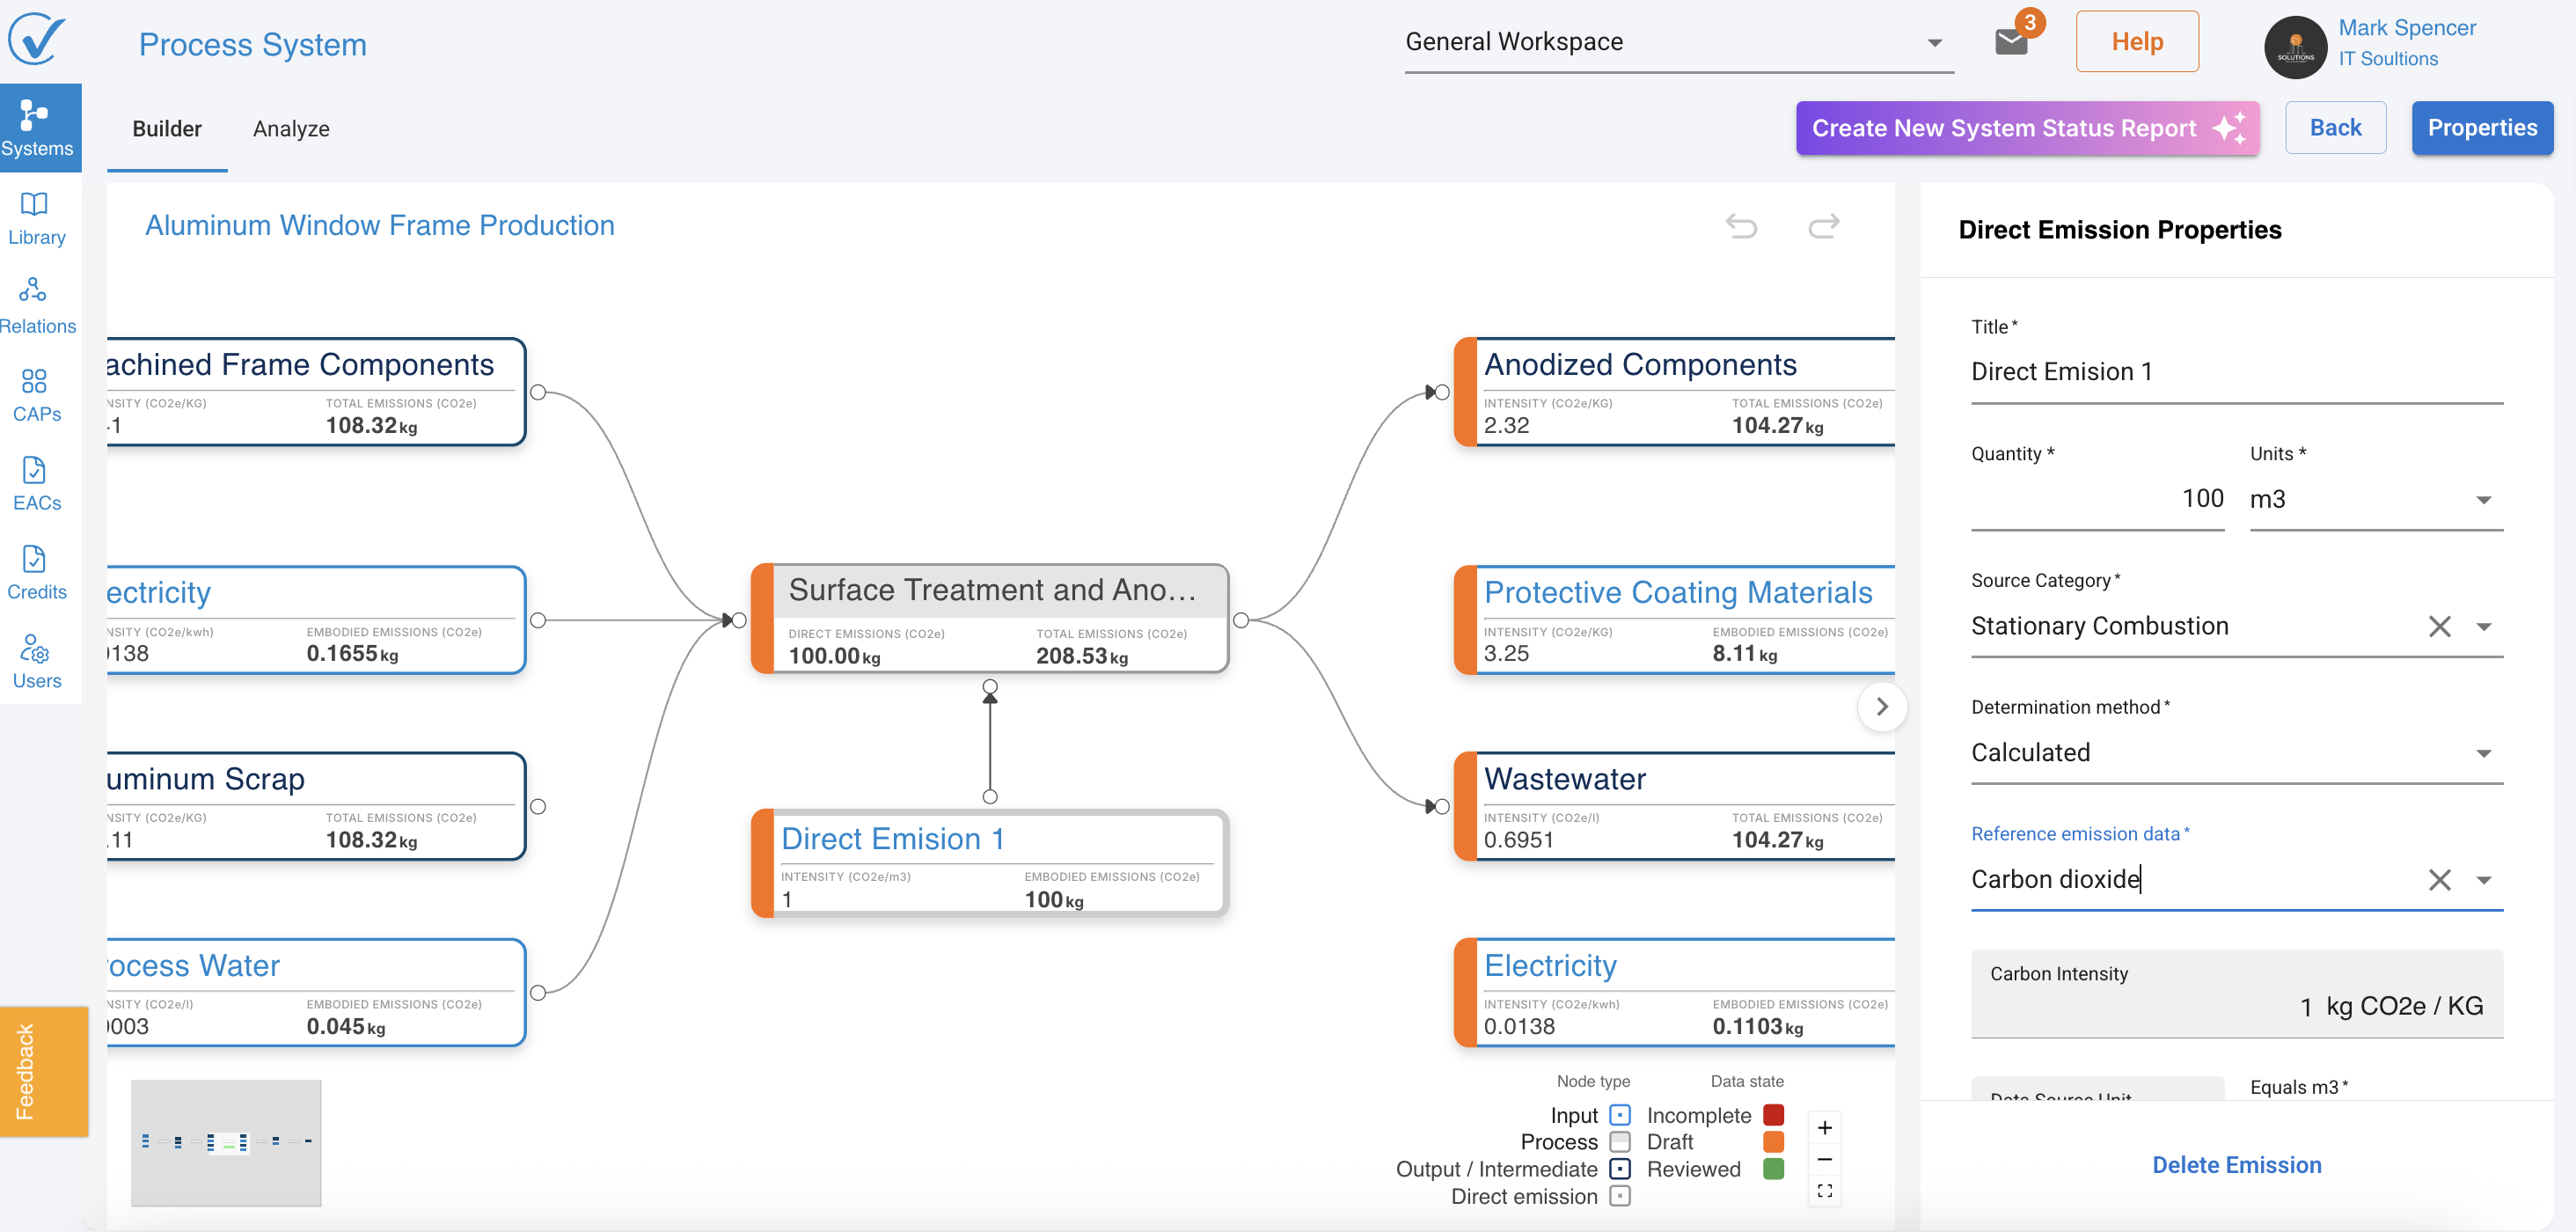The image size is (2576, 1232).
Task: Switch to the Analyze tab
Action: coord(291,129)
